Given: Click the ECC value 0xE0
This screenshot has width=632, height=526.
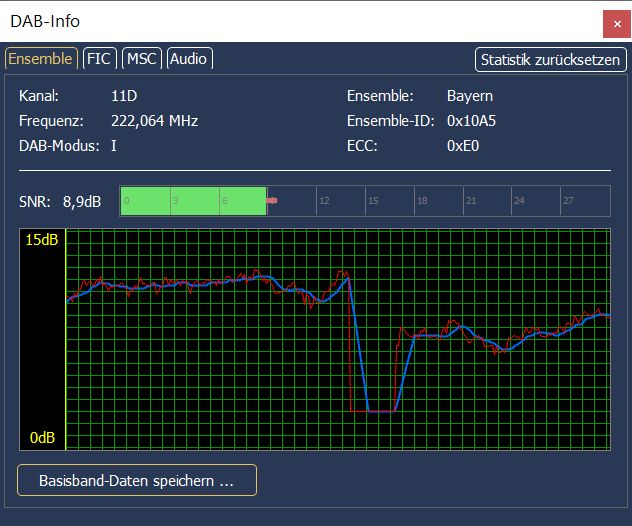Looking at the screenshot, I should (463, 145).
